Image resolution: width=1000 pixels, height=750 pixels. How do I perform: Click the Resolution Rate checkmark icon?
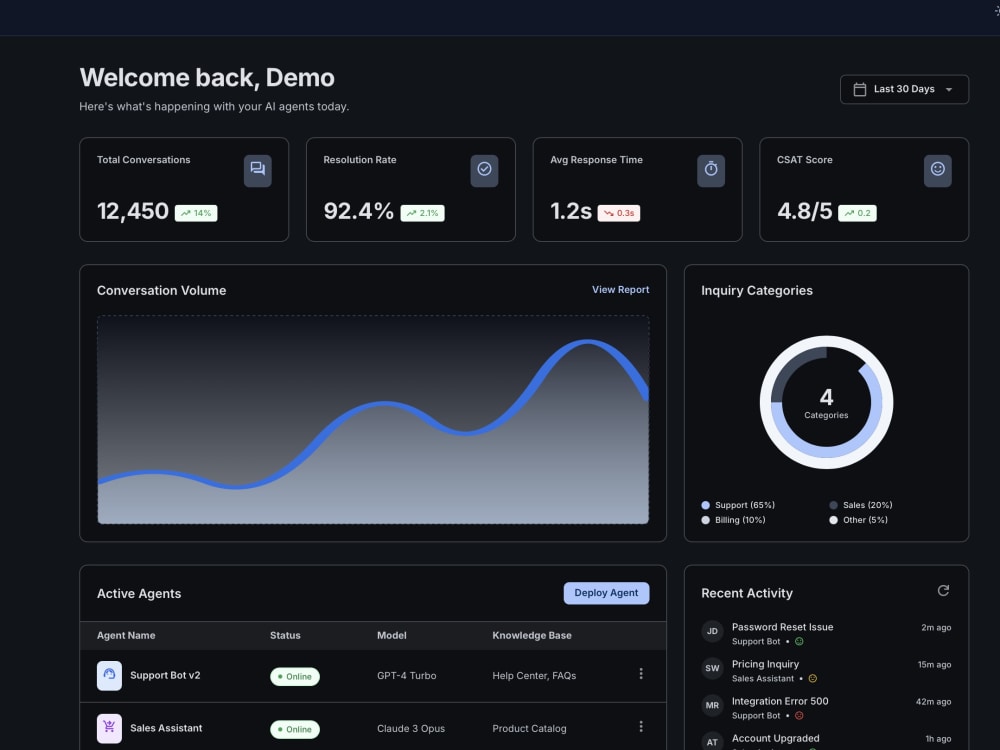(484, 170)
